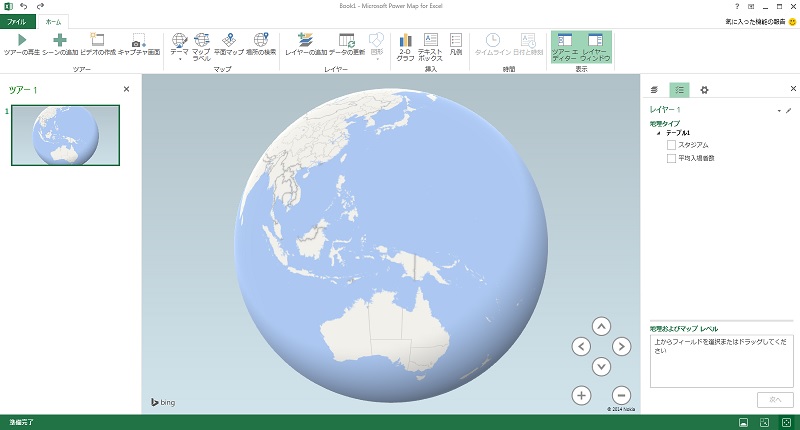Viewport: 800px width, 430px height.
Task: Toggle マップ ラベル map labels
Action: point(201,47)
